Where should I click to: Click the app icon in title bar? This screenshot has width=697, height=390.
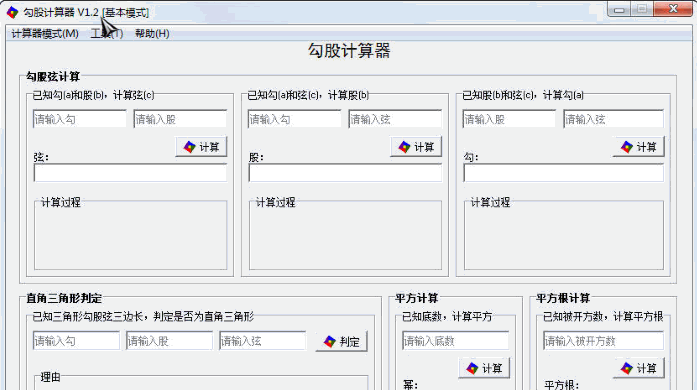pos(12,12)
